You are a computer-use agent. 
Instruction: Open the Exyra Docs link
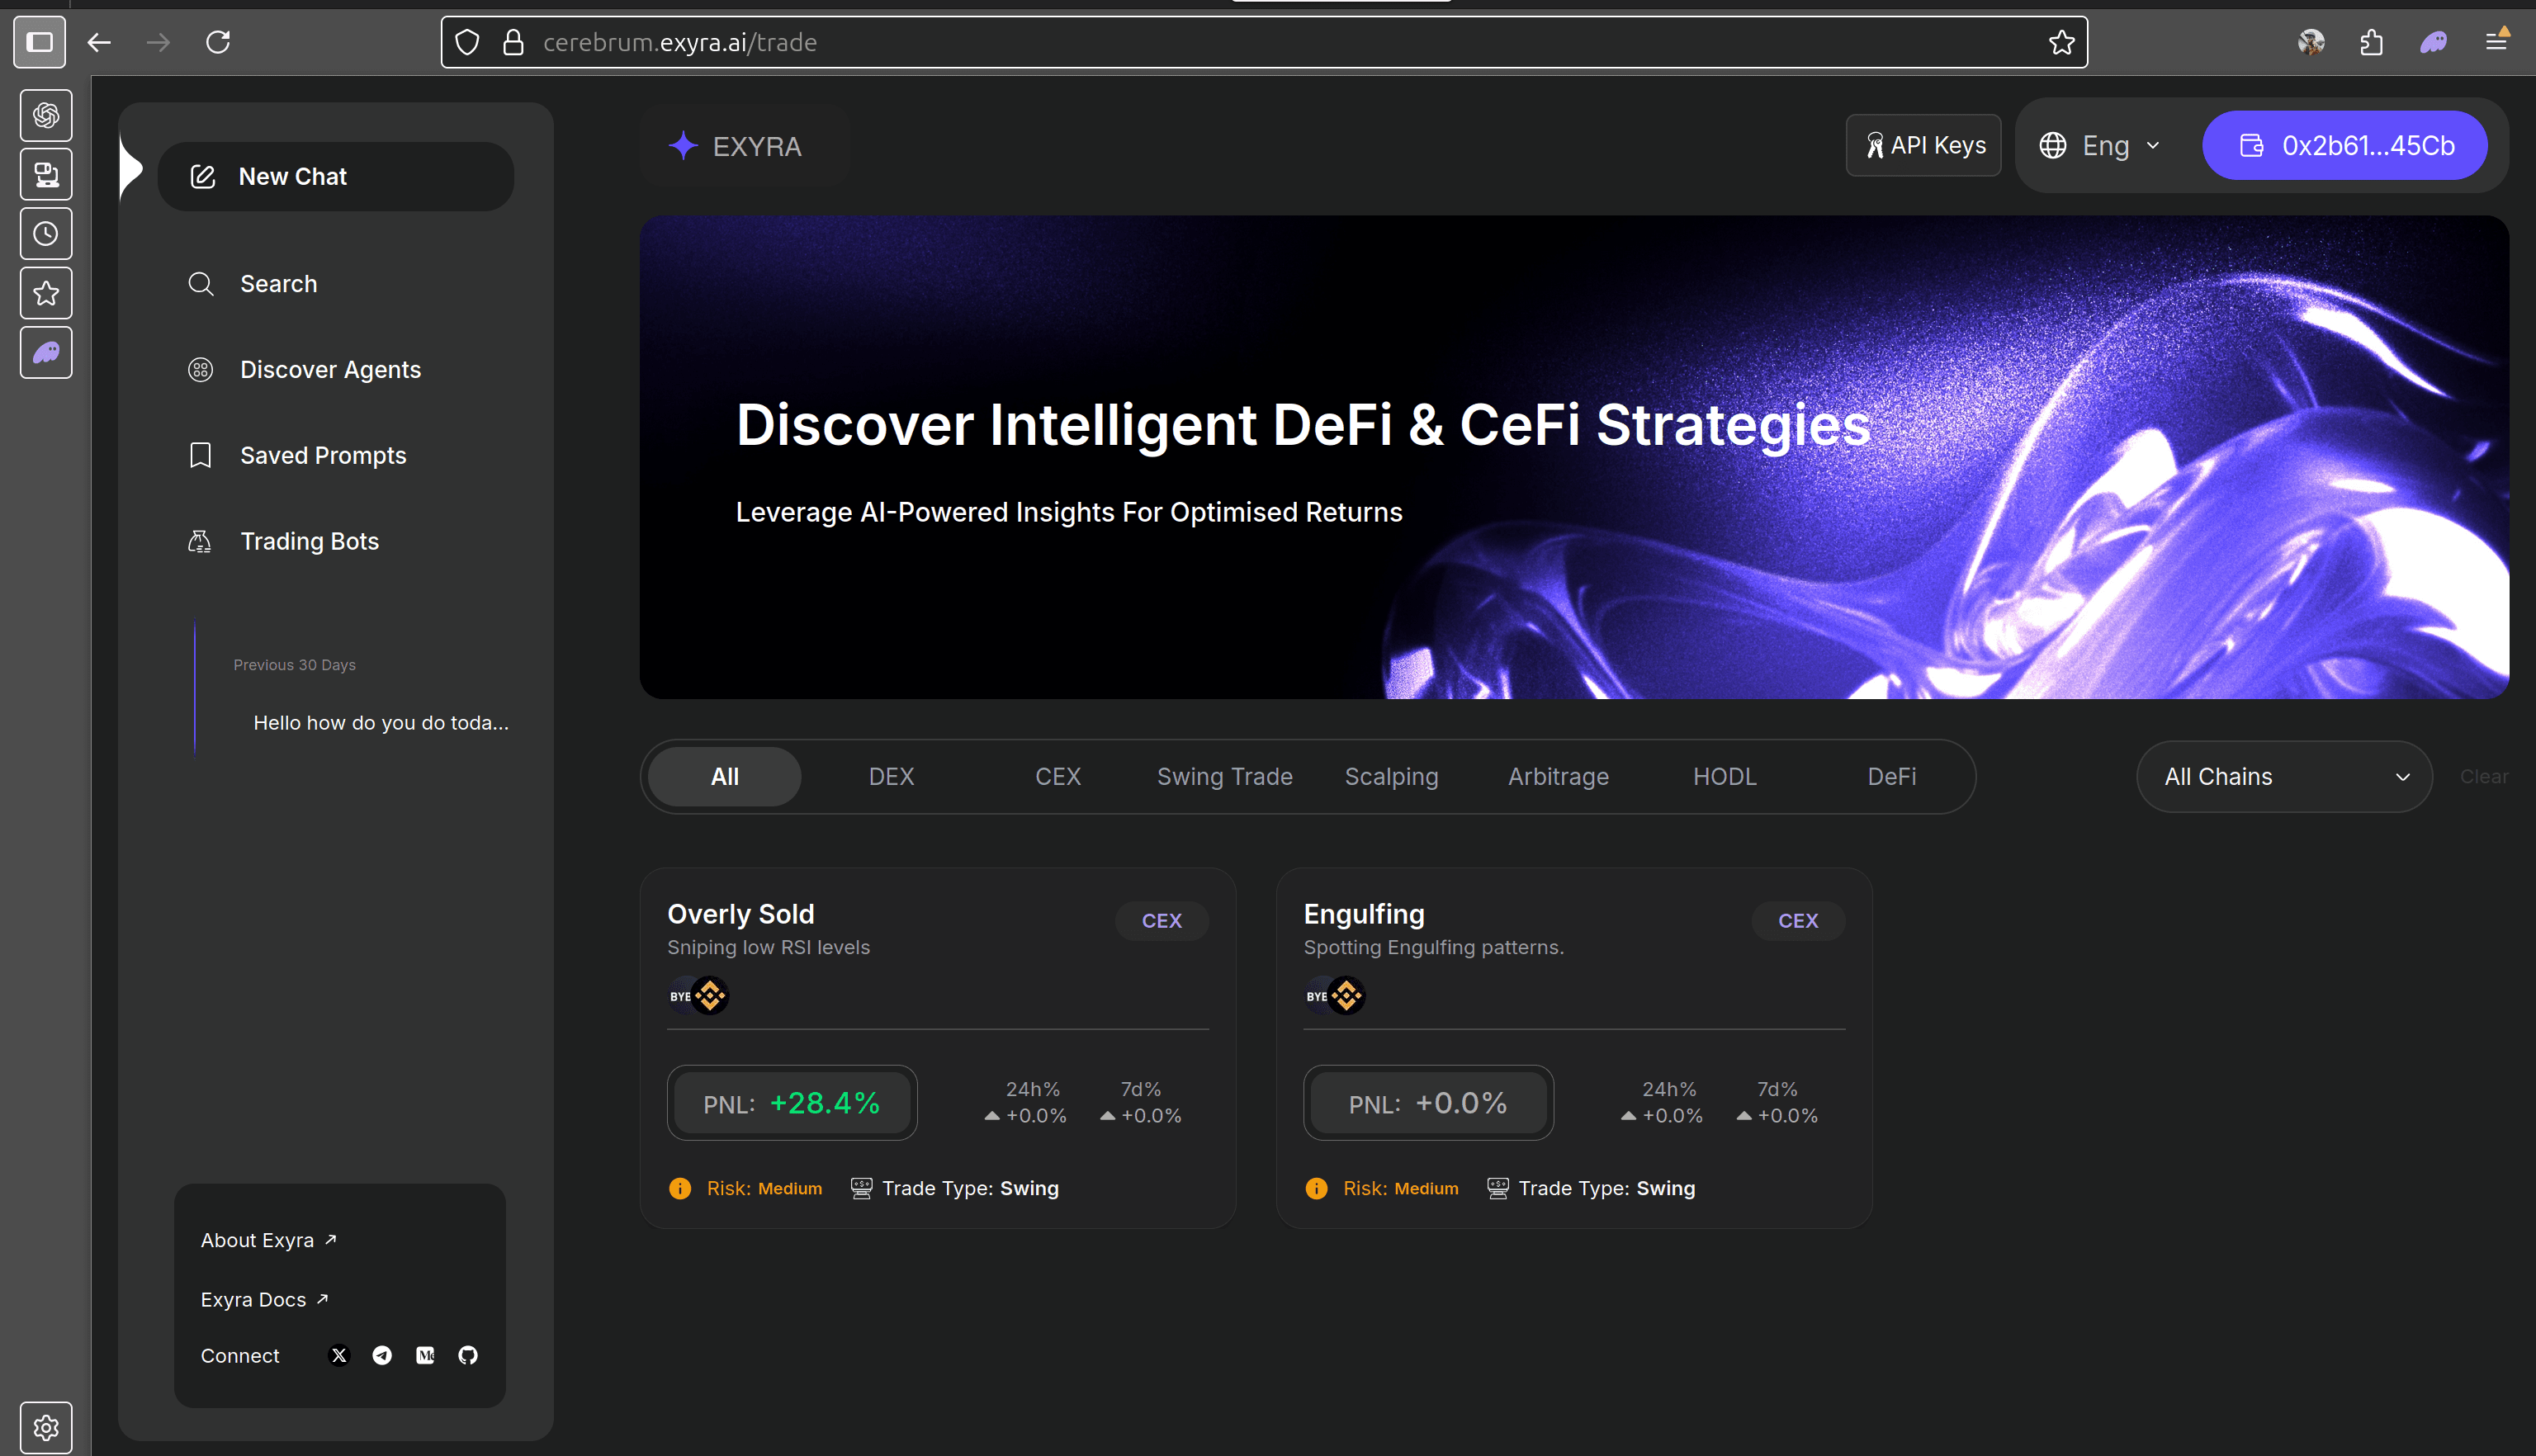[x=254, y=1298]
